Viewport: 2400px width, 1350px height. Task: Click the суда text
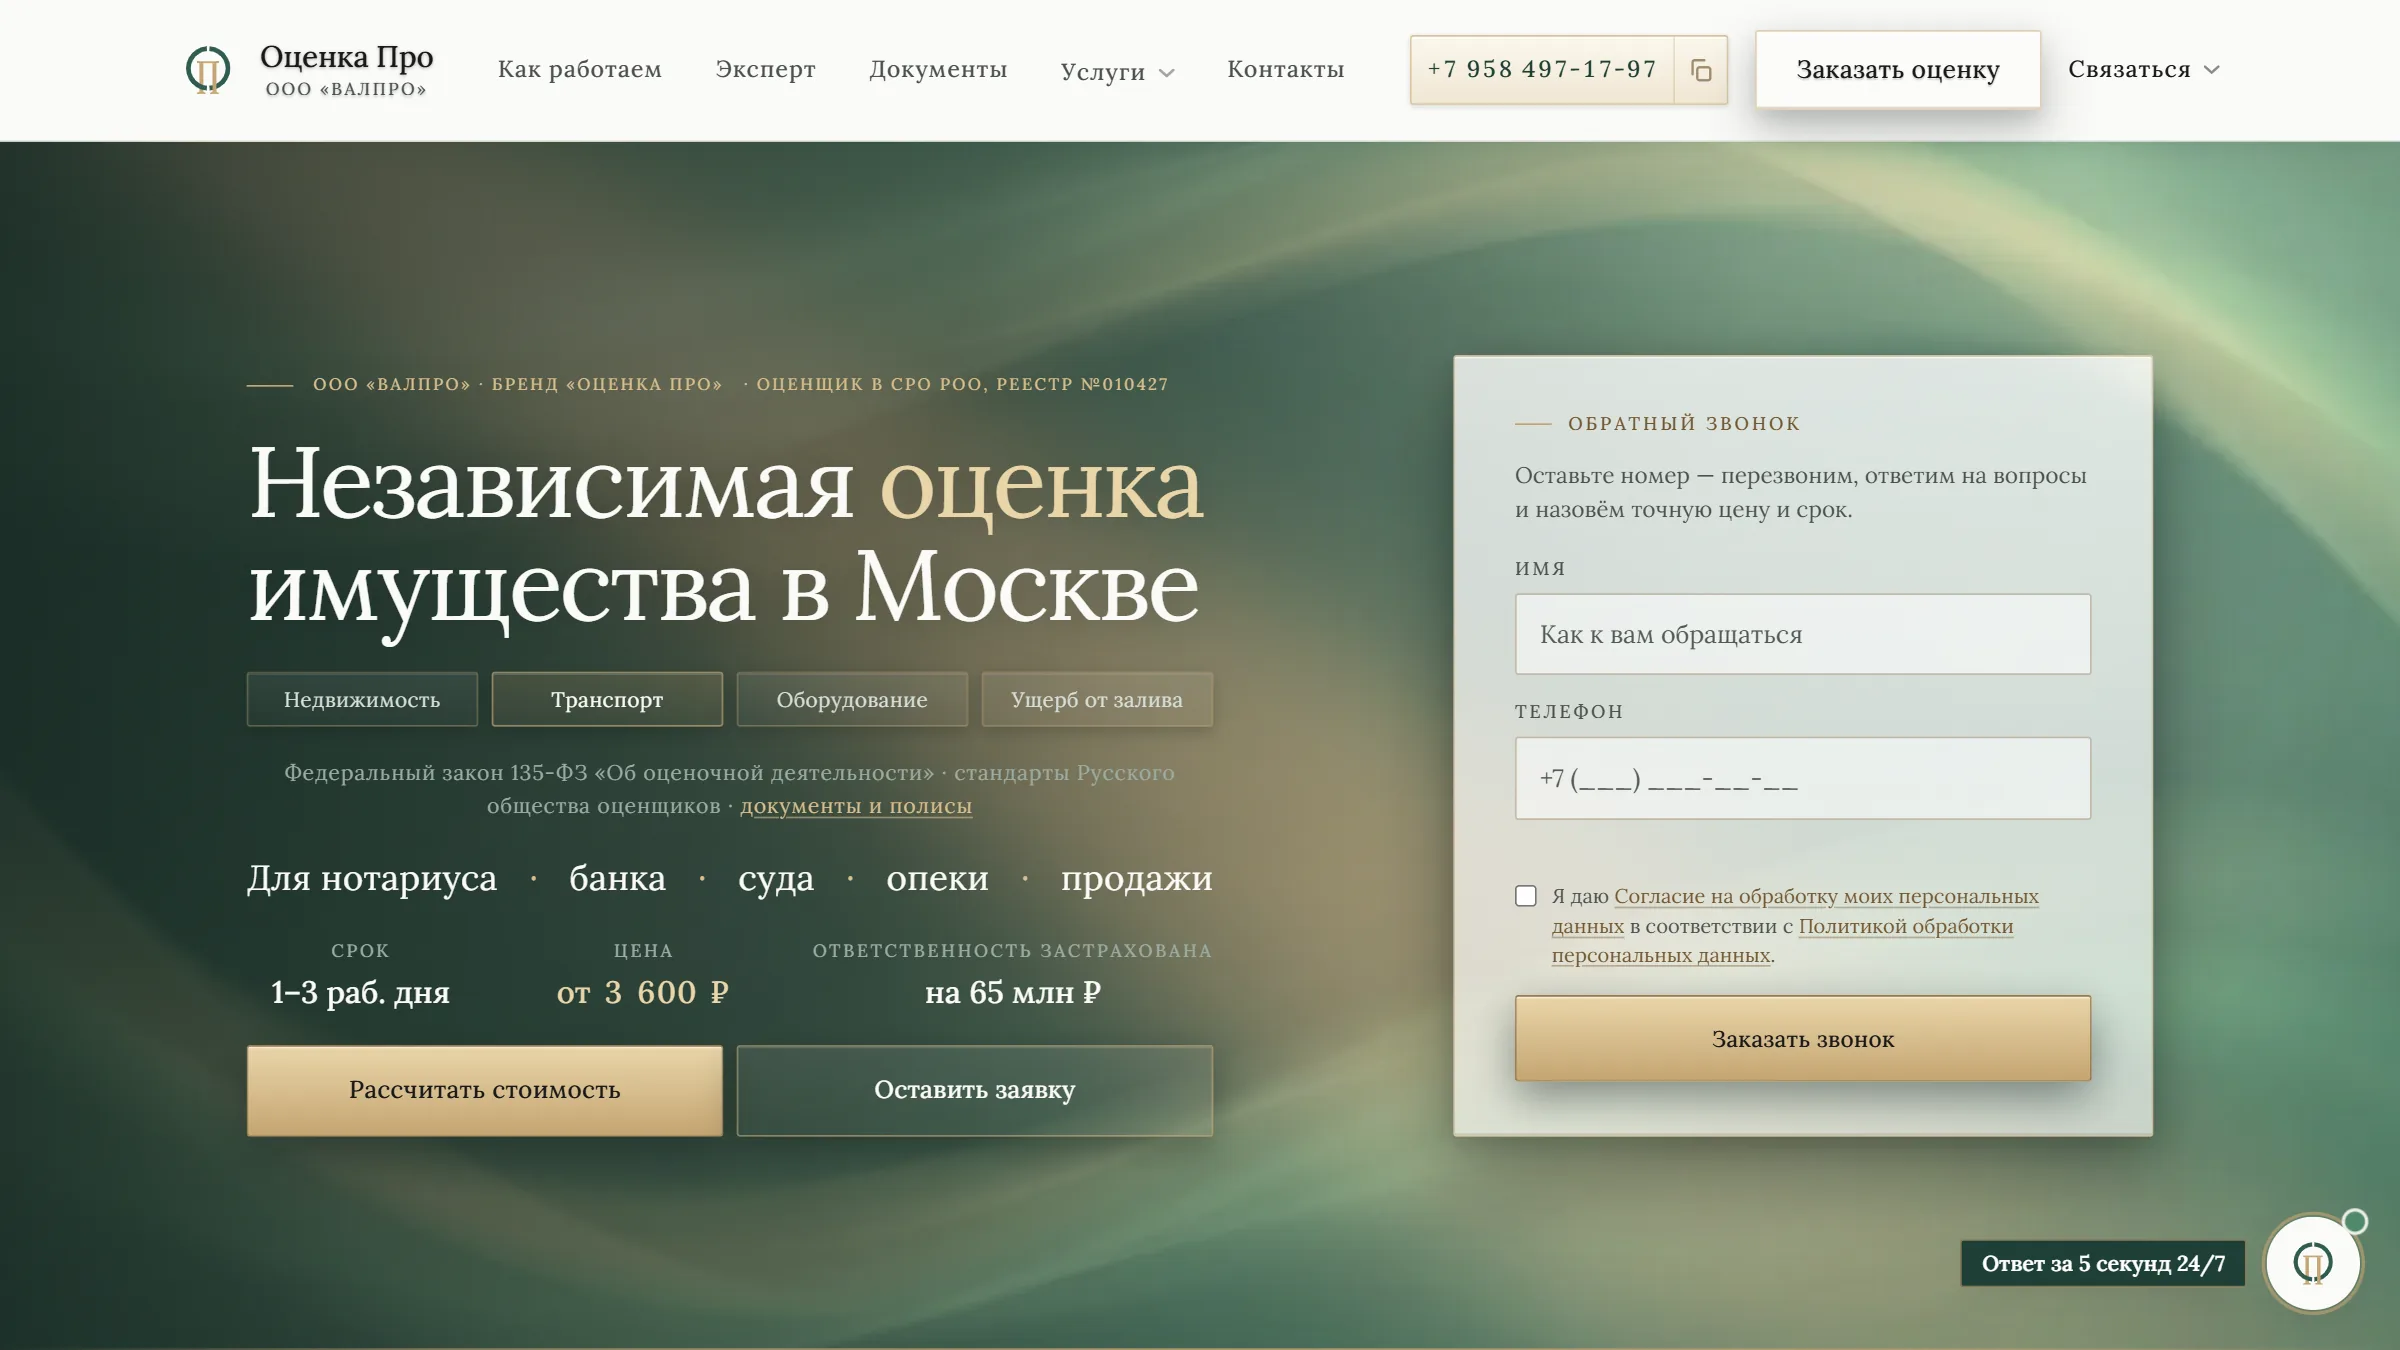point(776,878)
